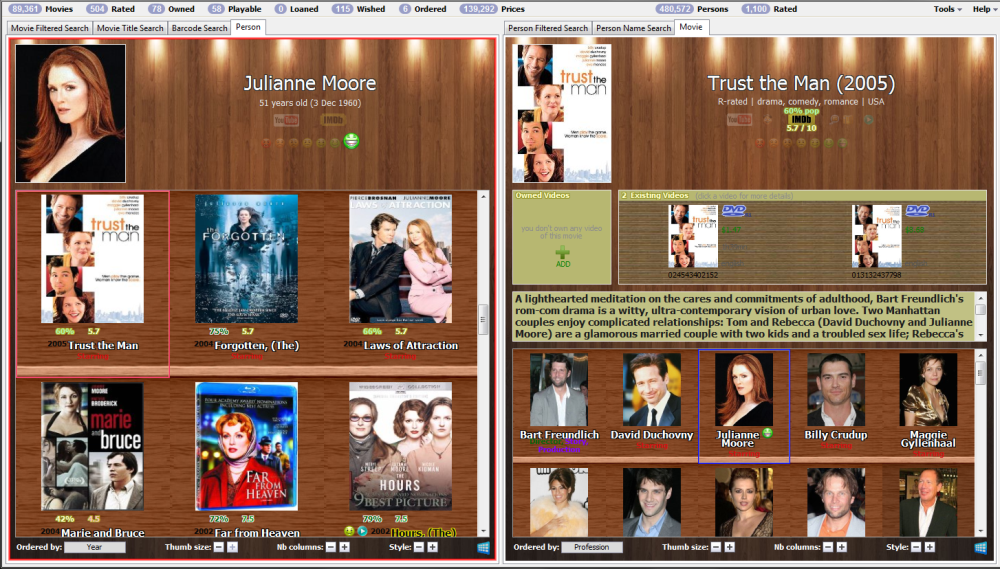
Task: Decrease Nb columns in Movie panel
Action: click(x=828, y=547)
